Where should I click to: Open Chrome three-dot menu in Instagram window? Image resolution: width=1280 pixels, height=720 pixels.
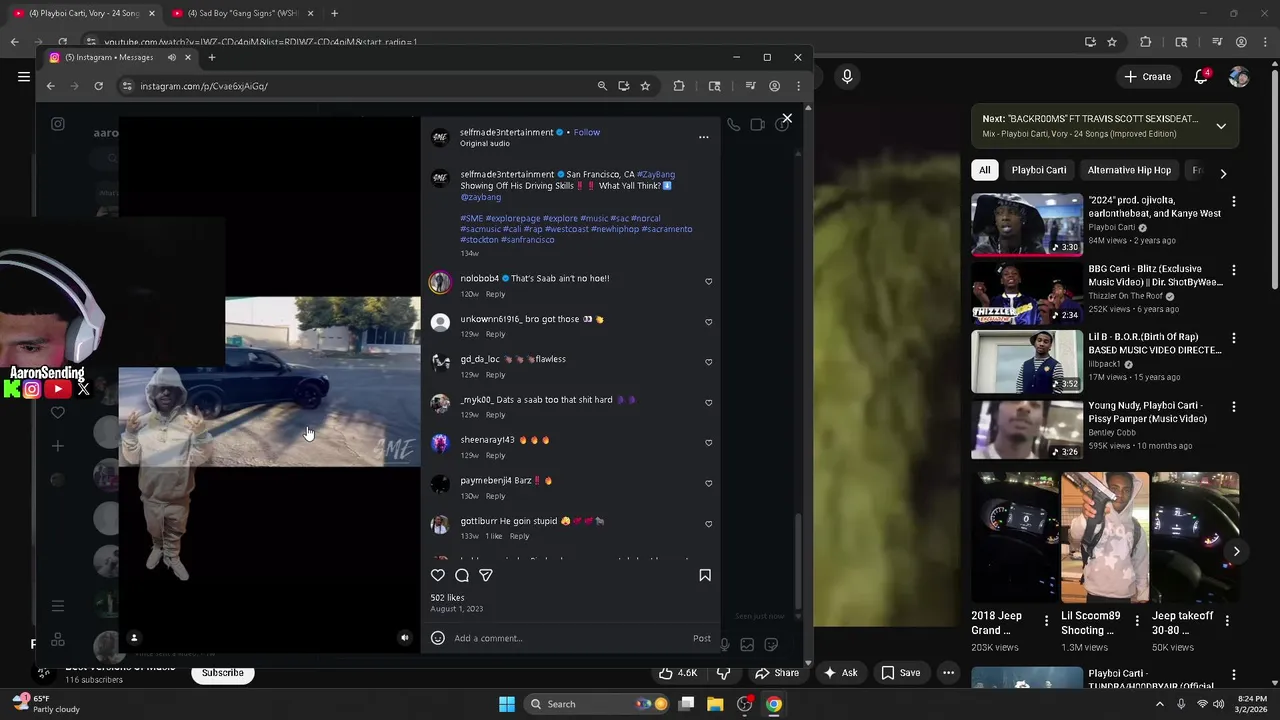click(x=797, y=86)
